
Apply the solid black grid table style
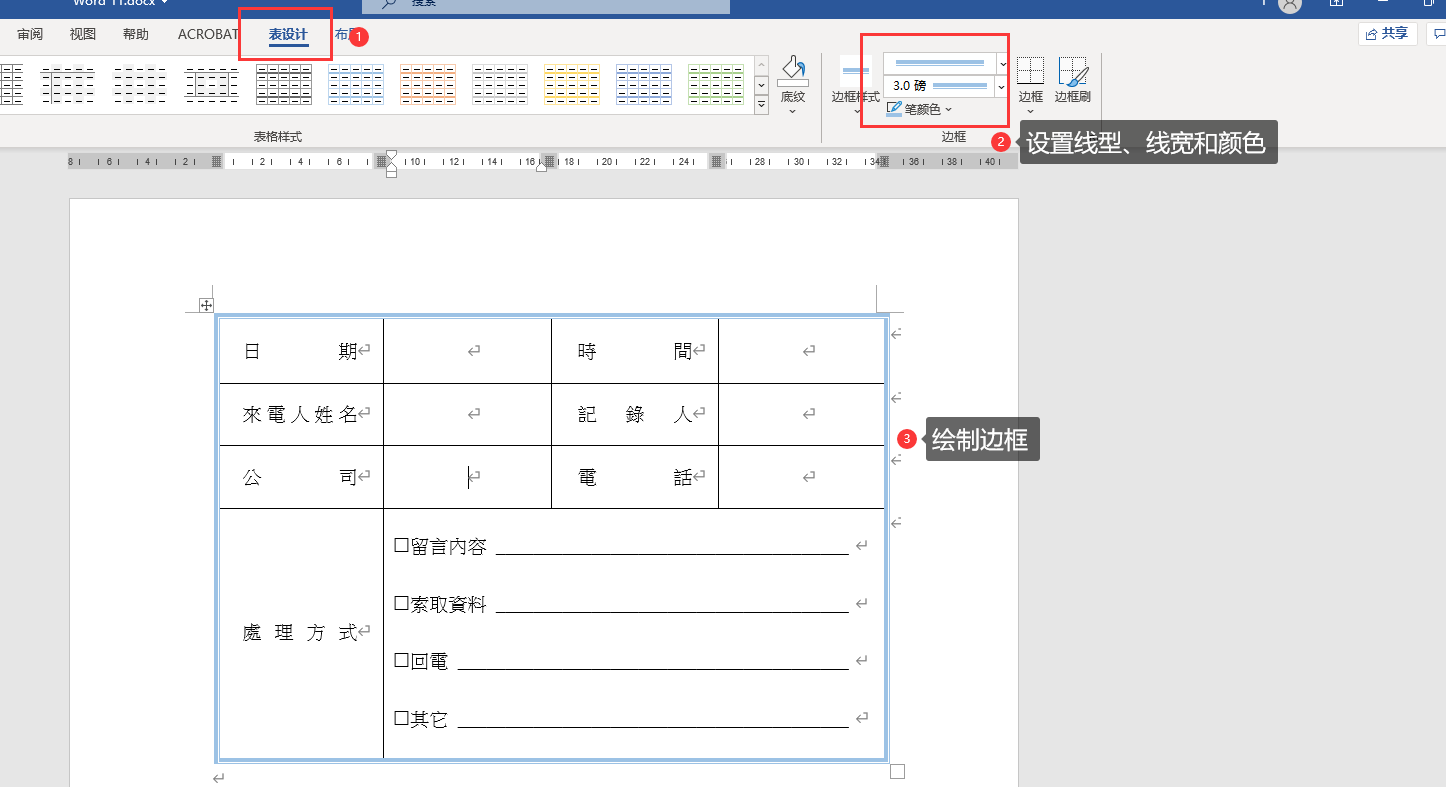point(283,84)
